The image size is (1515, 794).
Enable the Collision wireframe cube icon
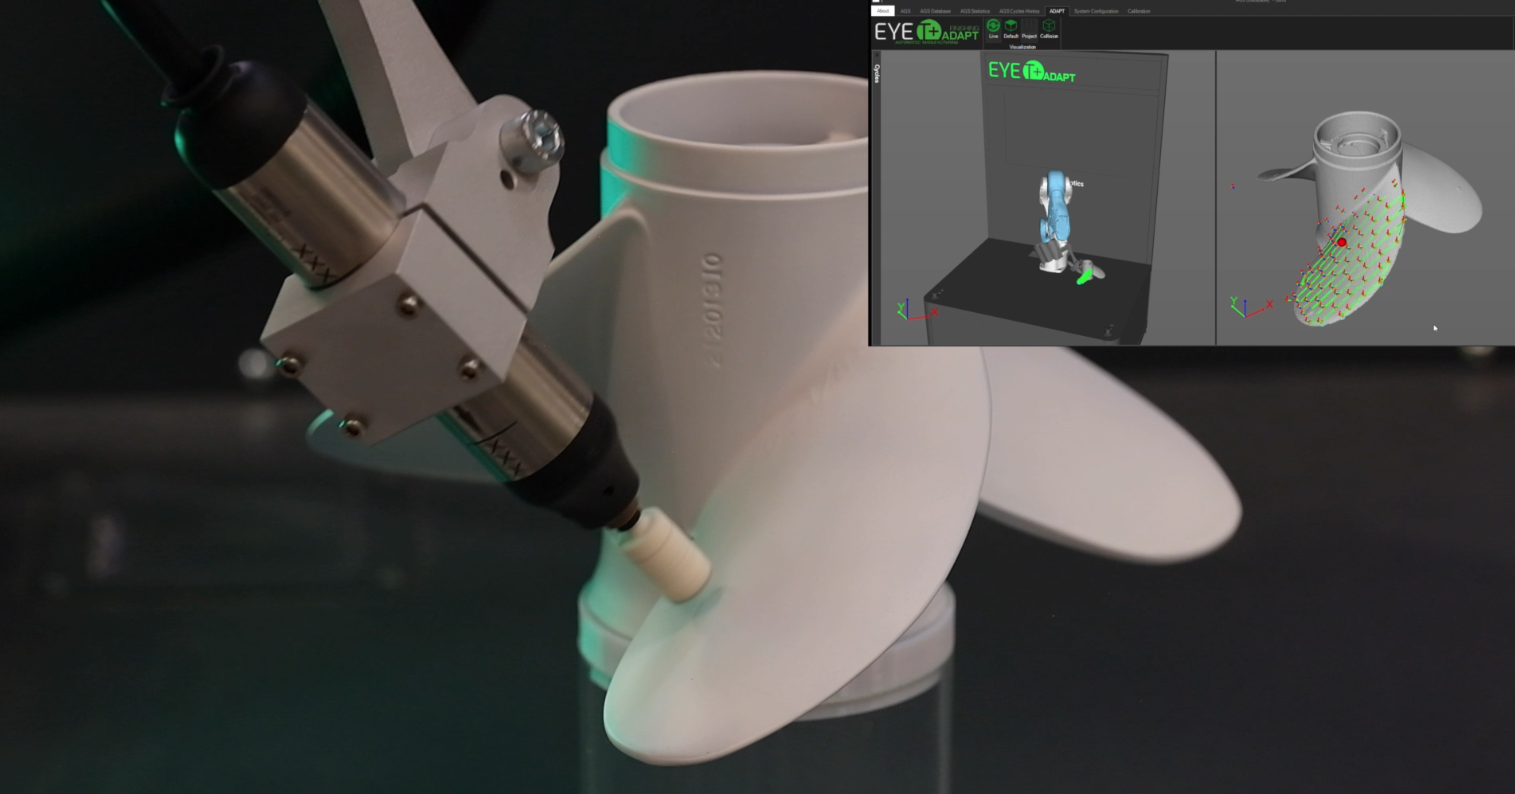1048,28
